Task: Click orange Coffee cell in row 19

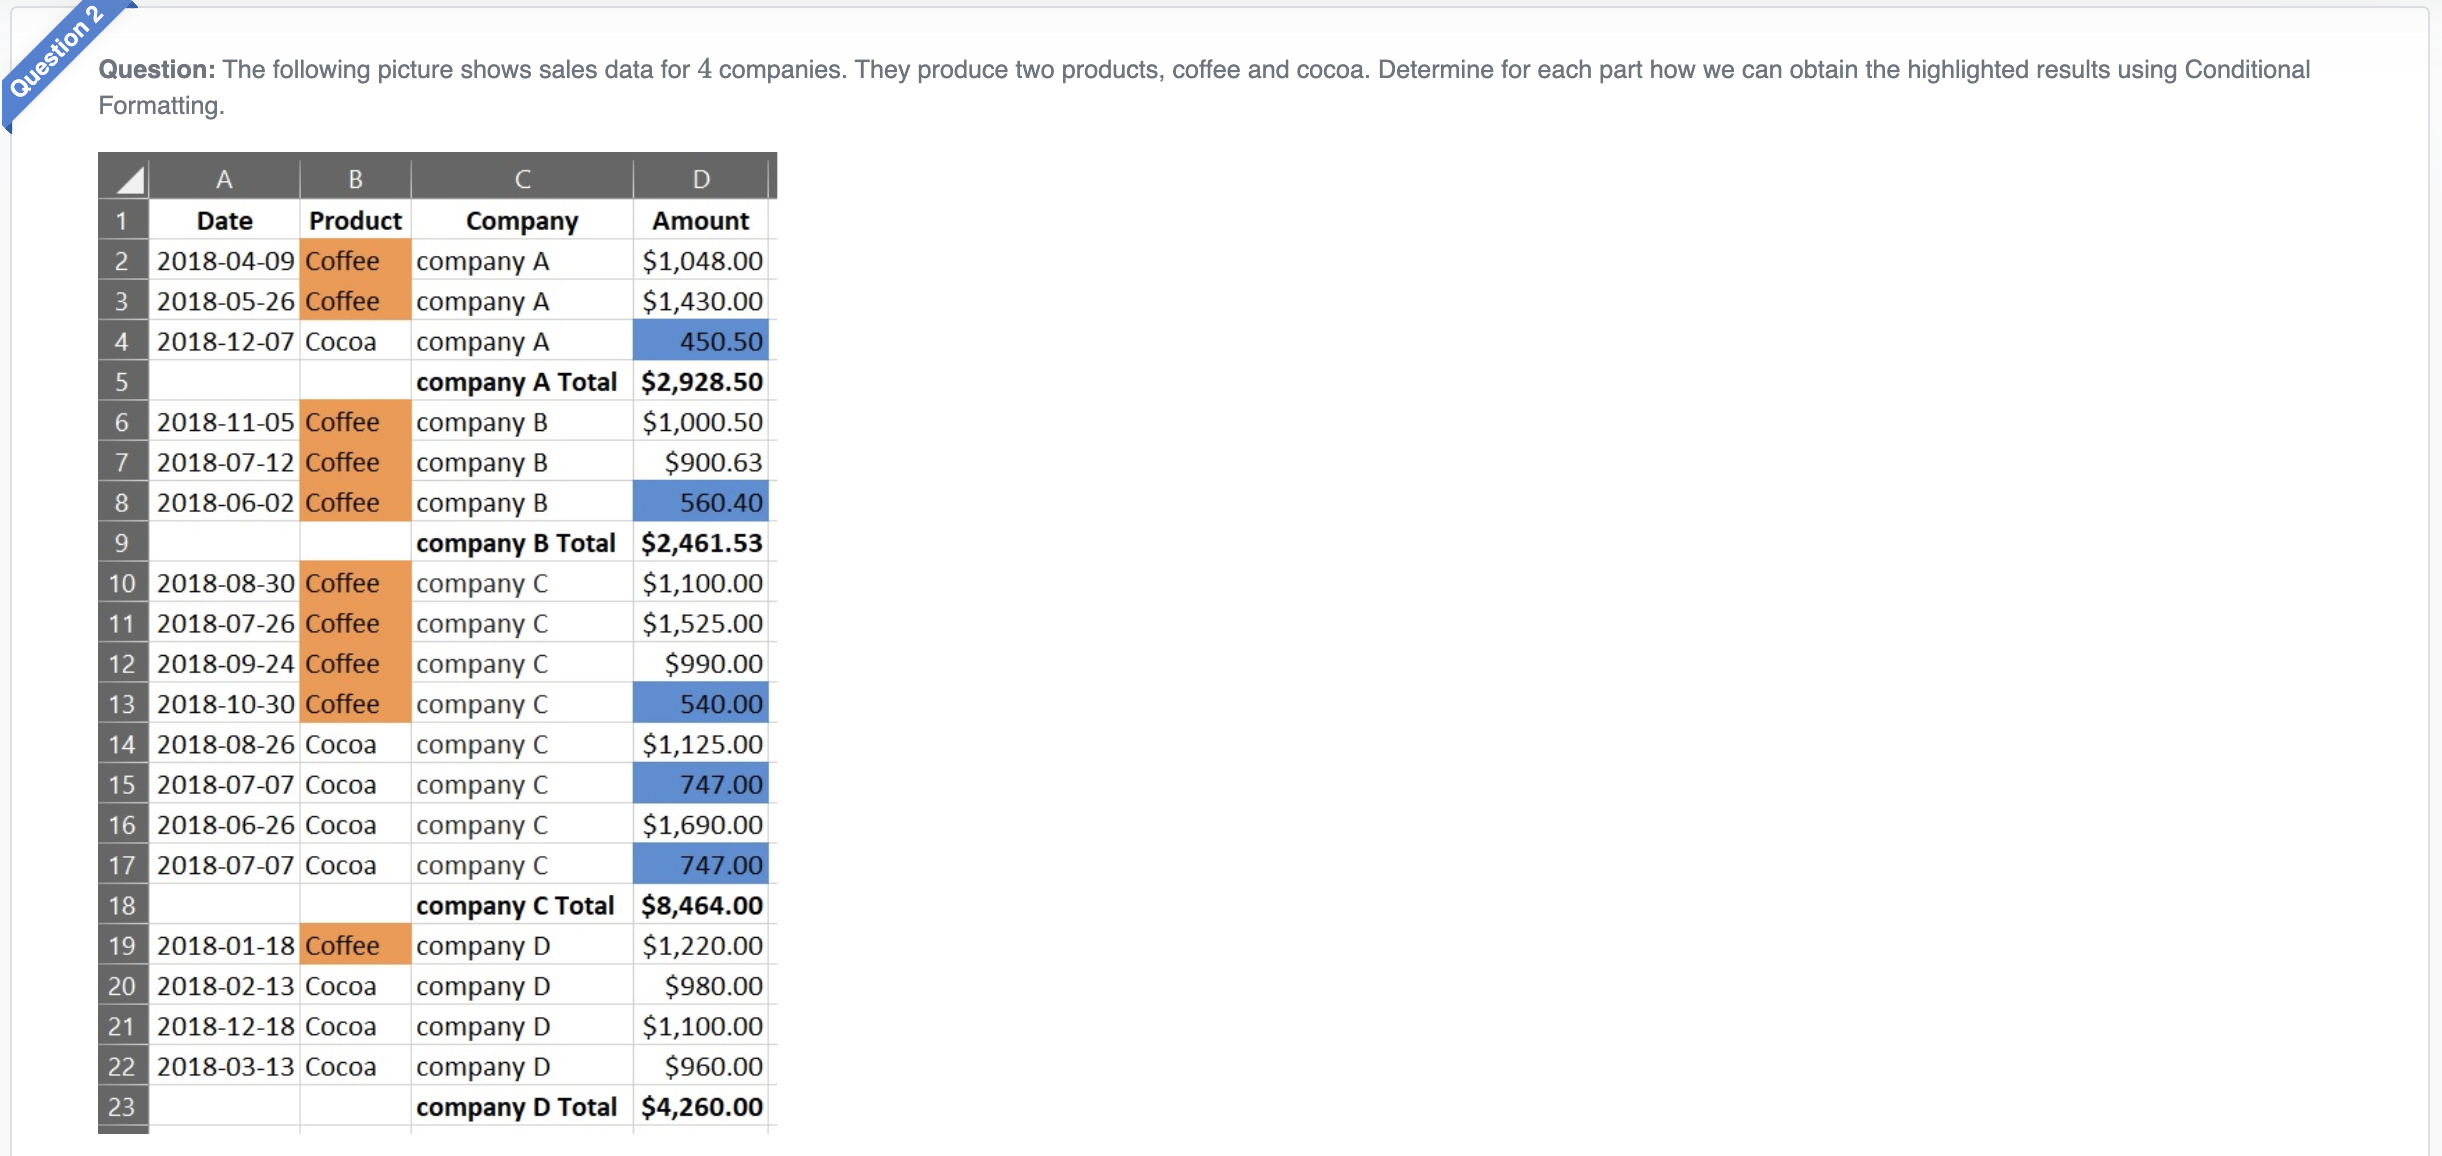Action: (355, 946)
